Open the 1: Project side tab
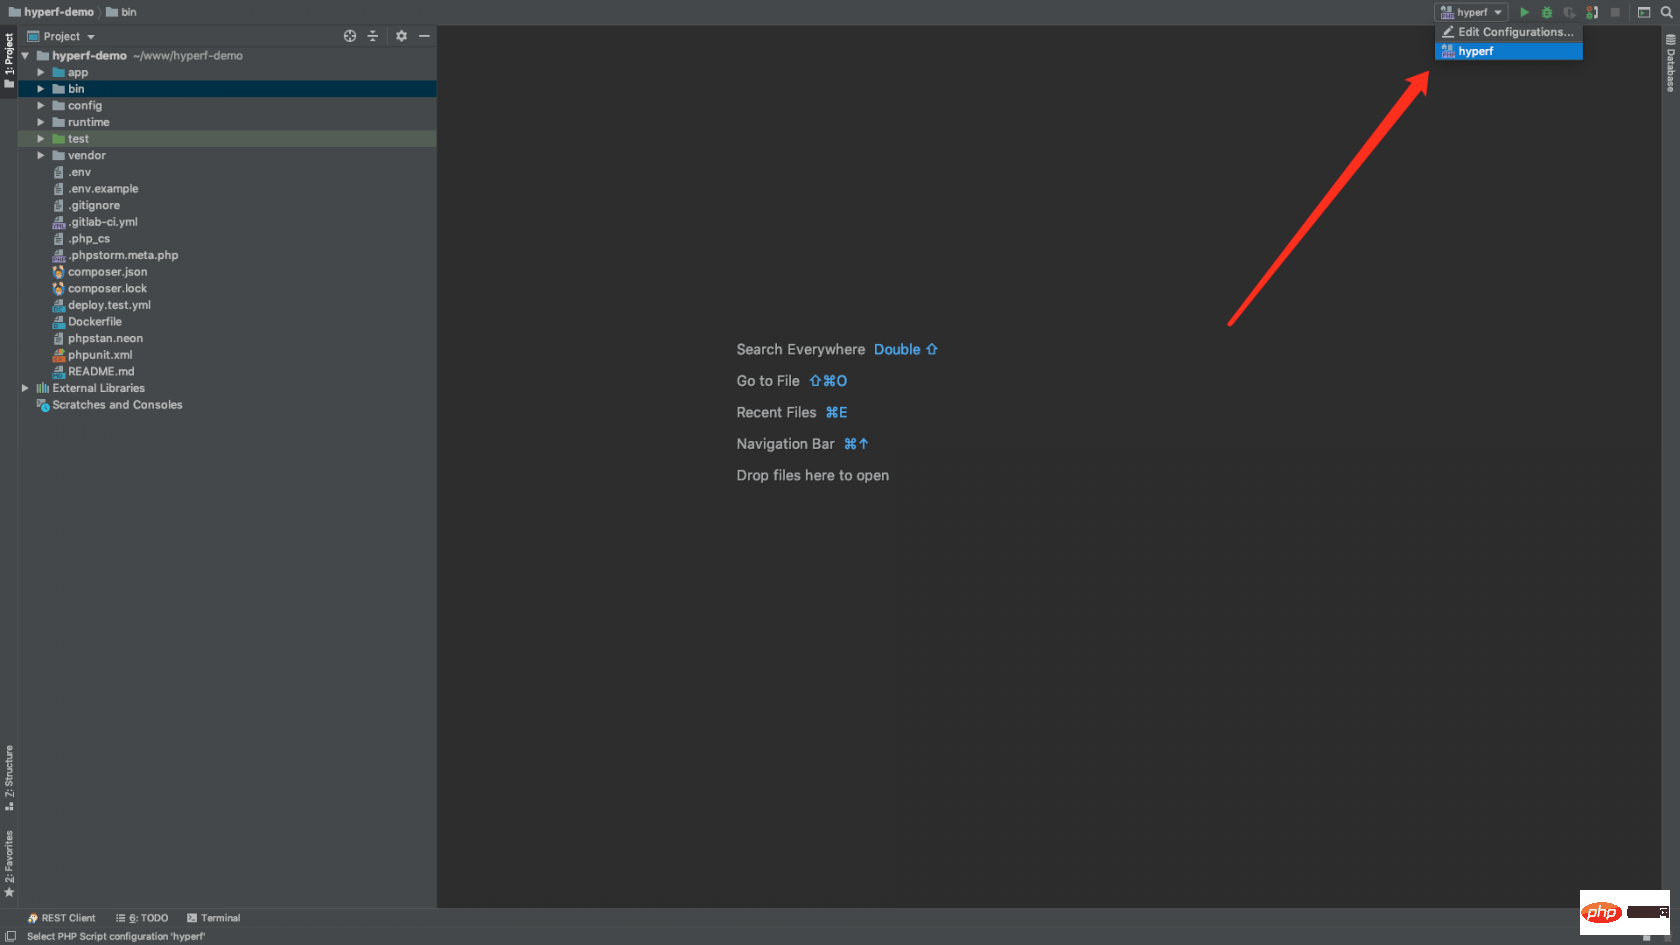Image resolution: width=1680 pixels, height=945 pixels. coord(9,61)
